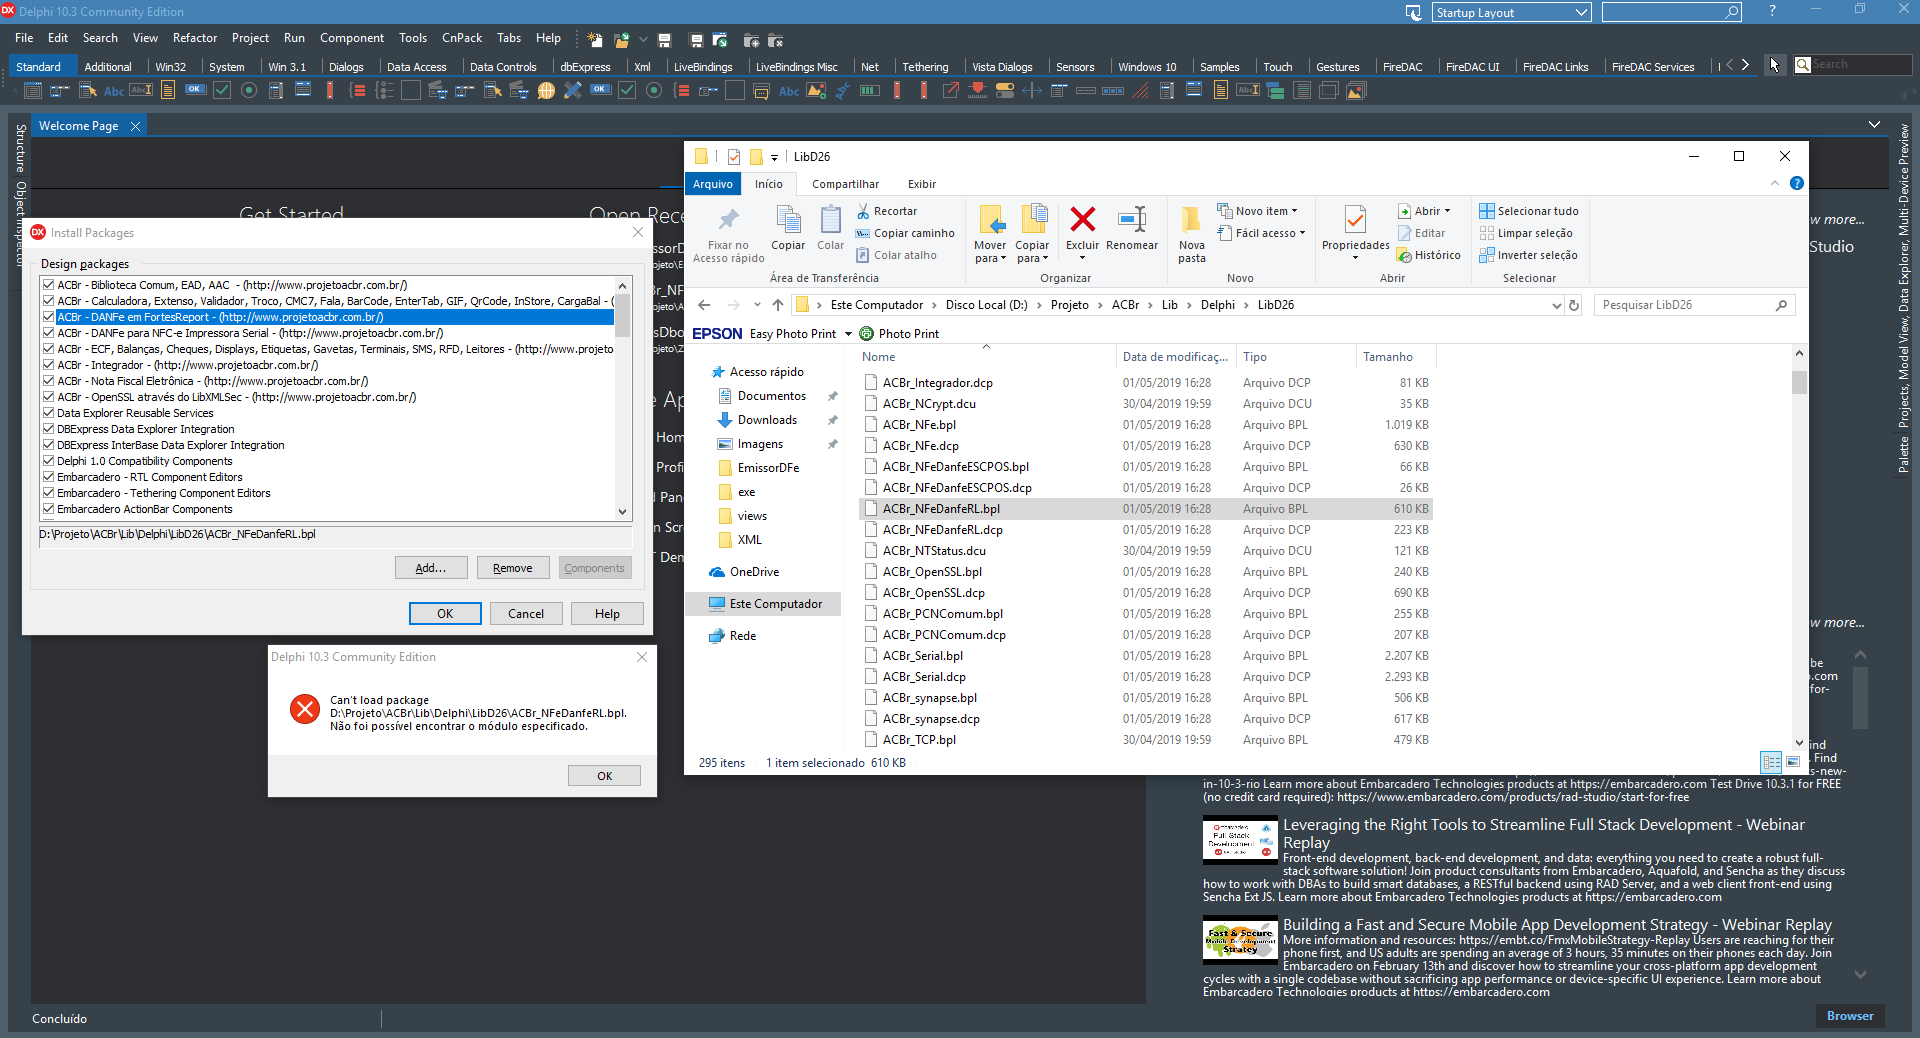This screenshot has width=1920, height=1038.
Task: Select the TMemo component in the palette
Action: point(168,90)
